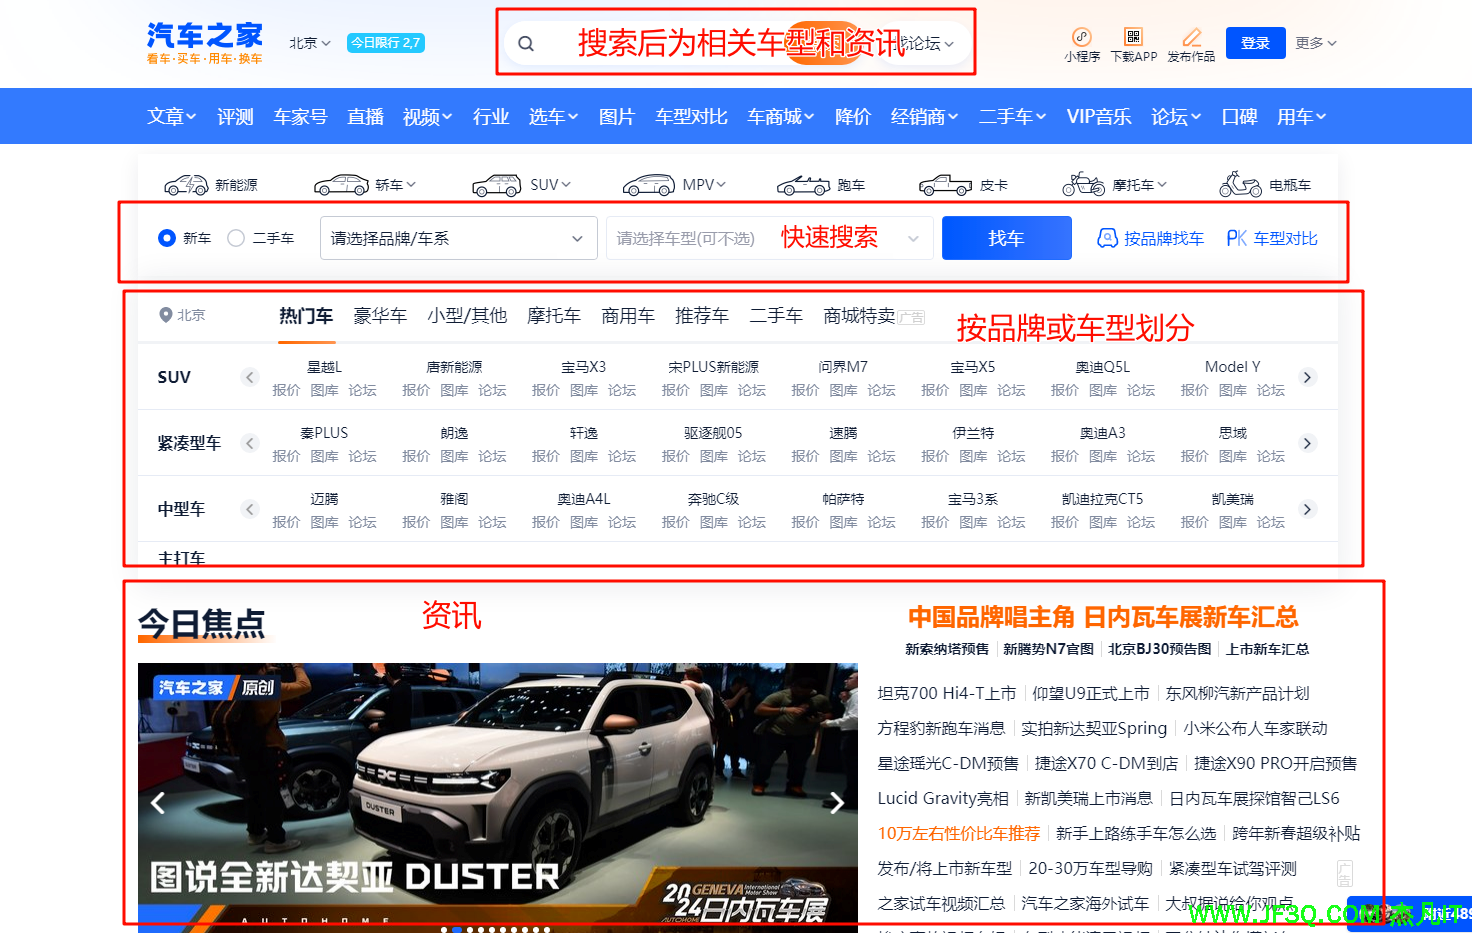The width and height of the screenshot is (1472, 933).
Task: Select the 皮卡 pickup truck icon
Action: 946,185
